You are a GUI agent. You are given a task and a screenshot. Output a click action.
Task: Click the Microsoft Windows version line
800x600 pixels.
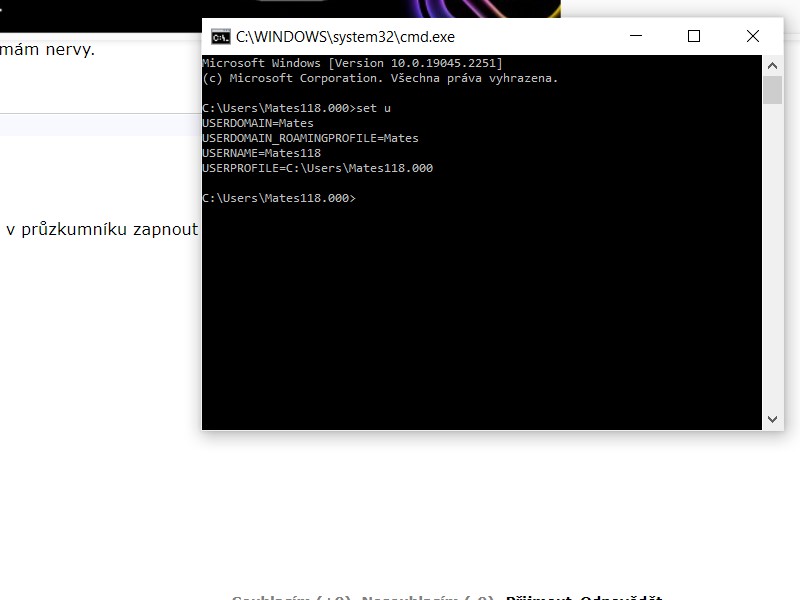pos(352,63)
